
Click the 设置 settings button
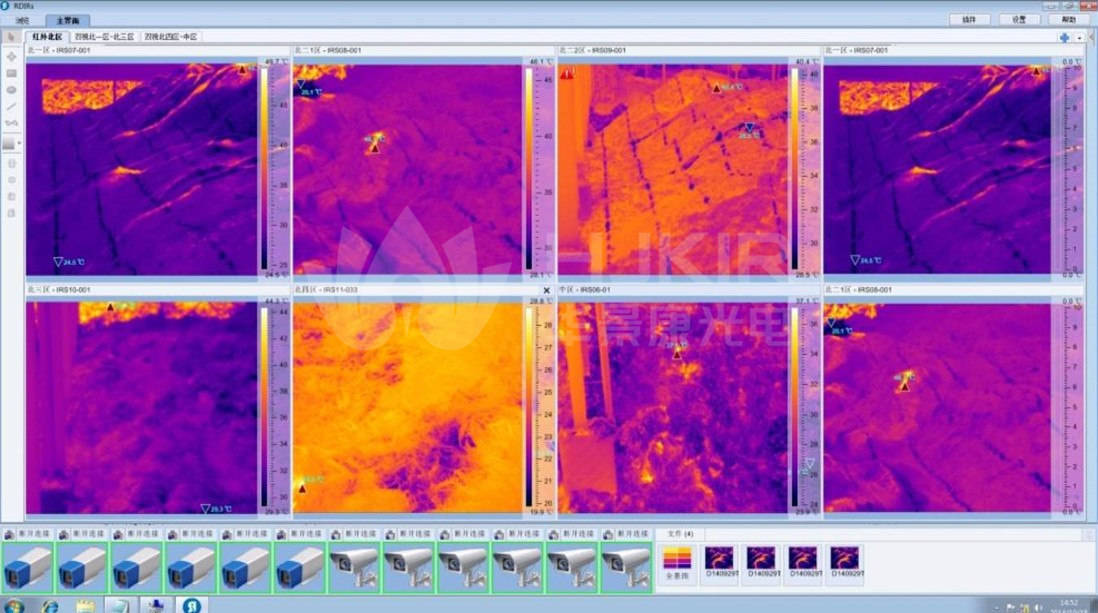tap(1019, 19)
